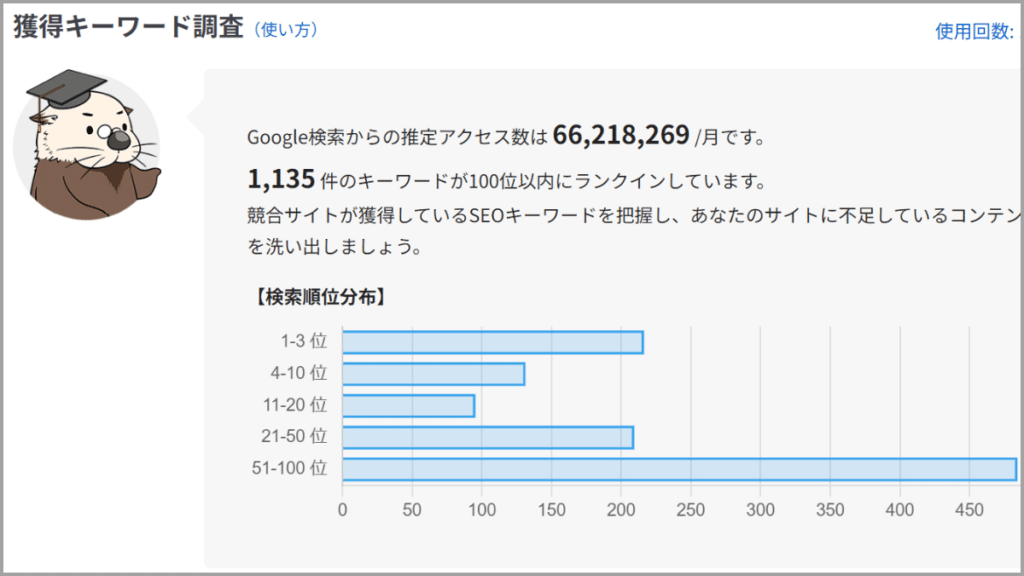Image resolution: width=1024 pixels, height=576 pixels.
Task: Click the 4-10 位 axis label
Action: [x=300, y=374]
